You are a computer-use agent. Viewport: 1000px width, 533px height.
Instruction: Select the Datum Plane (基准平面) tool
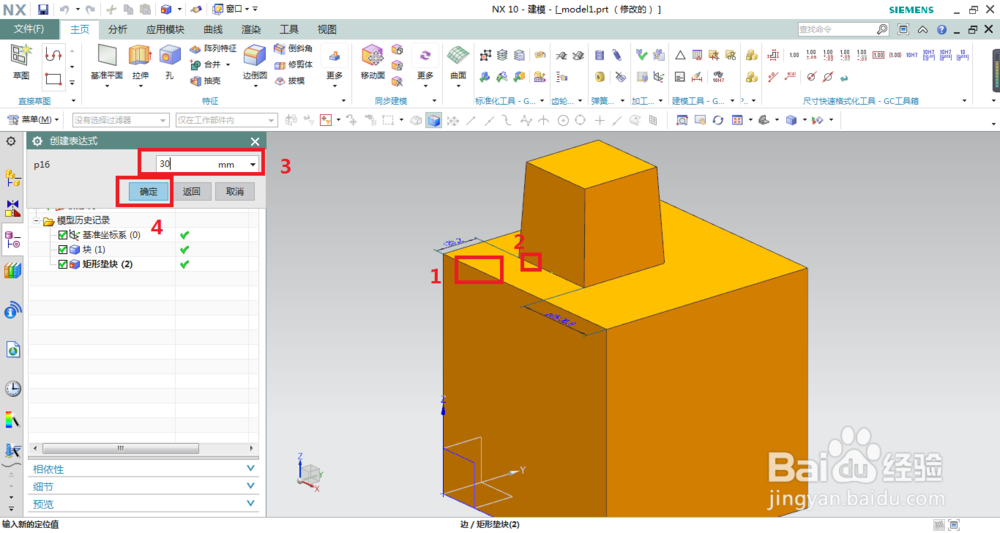pyautogui.click(x=107, y=56)
